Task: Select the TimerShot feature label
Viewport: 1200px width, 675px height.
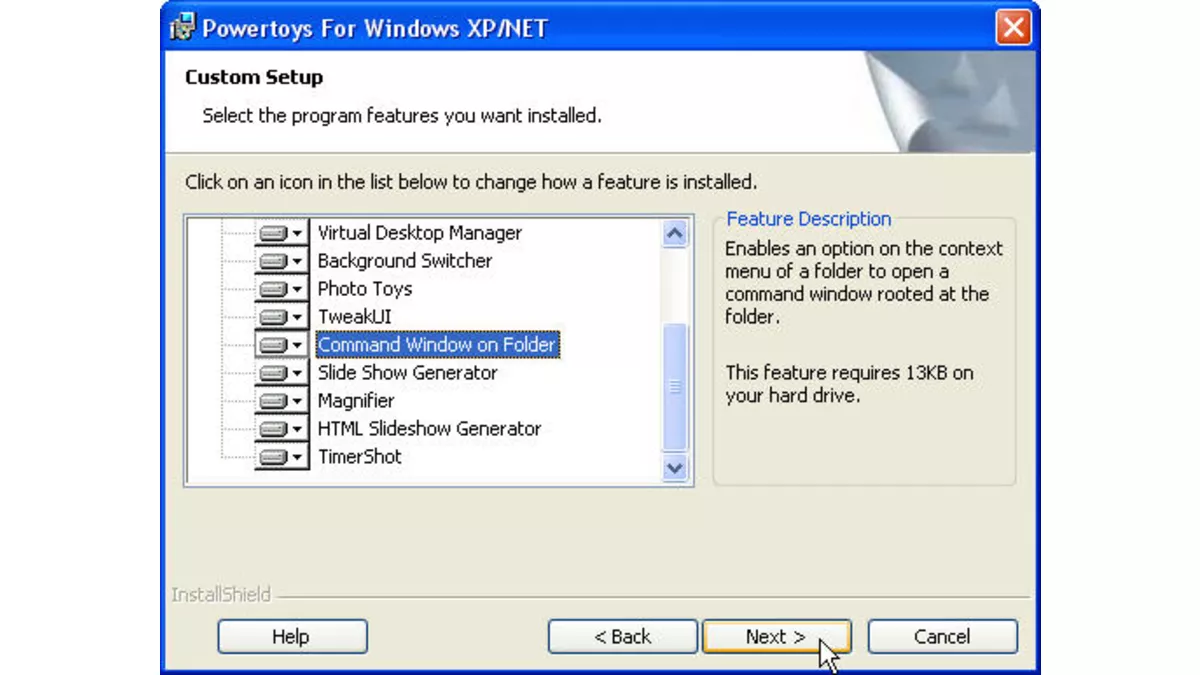Action: 359,457
